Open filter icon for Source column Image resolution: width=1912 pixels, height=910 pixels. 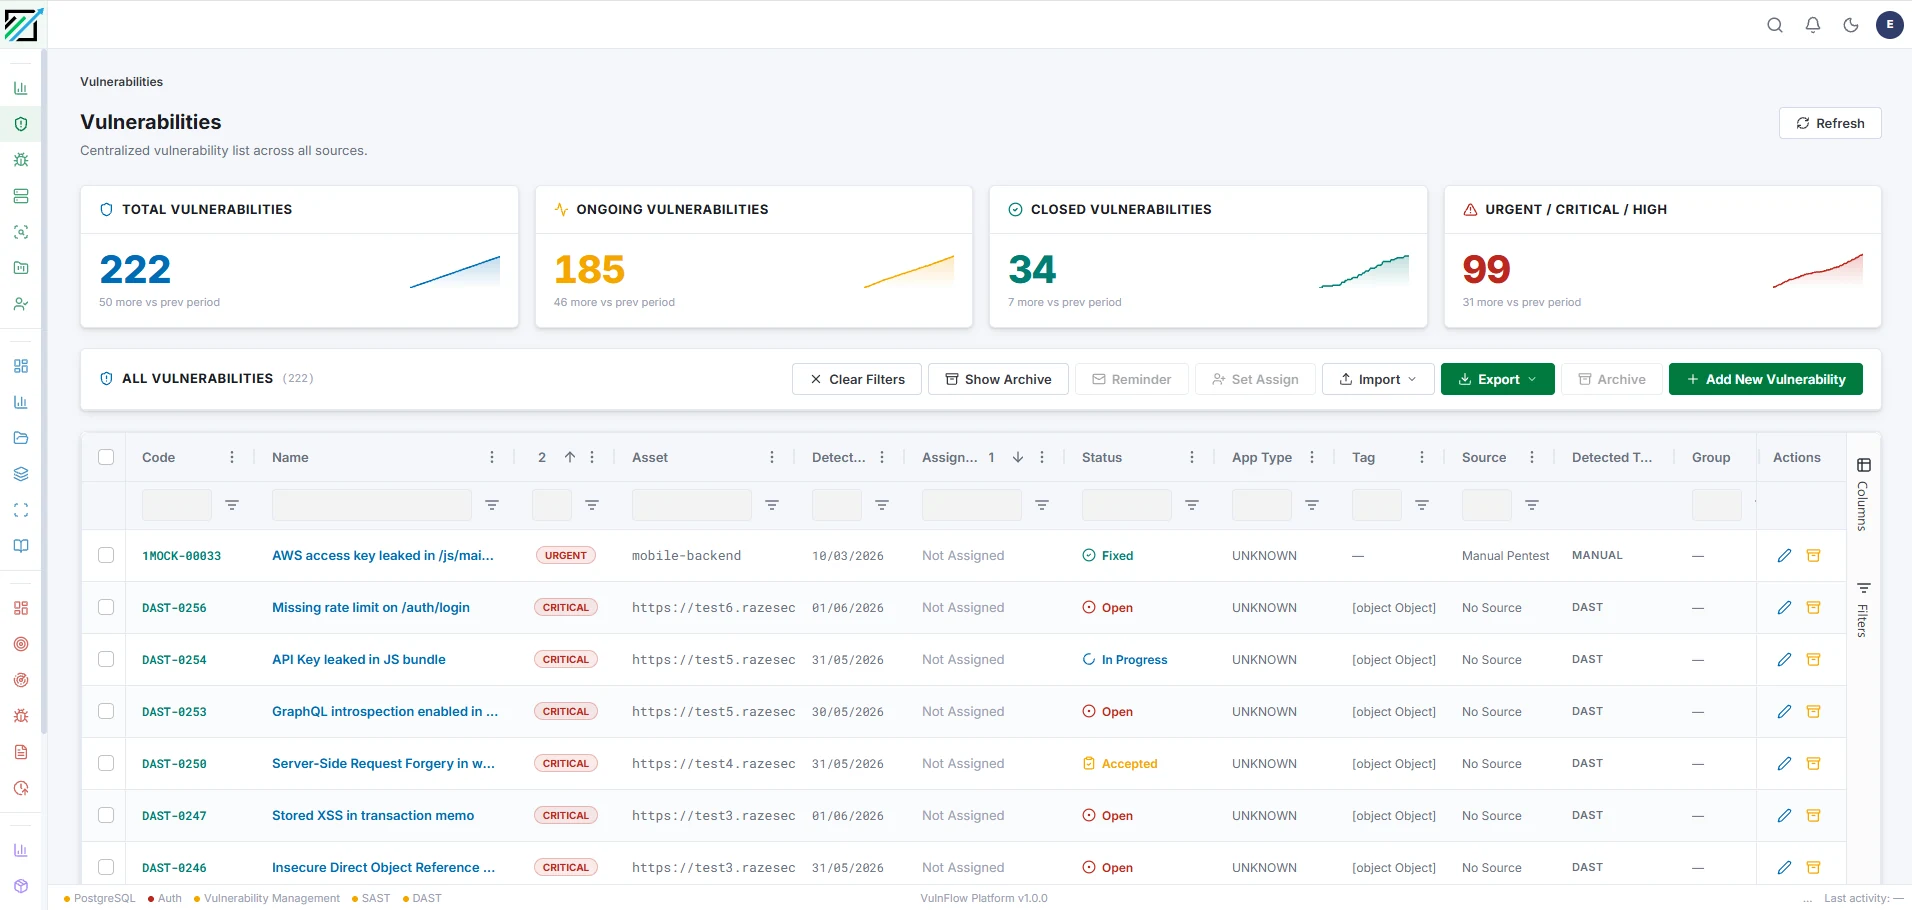[x=1532, y=505]
